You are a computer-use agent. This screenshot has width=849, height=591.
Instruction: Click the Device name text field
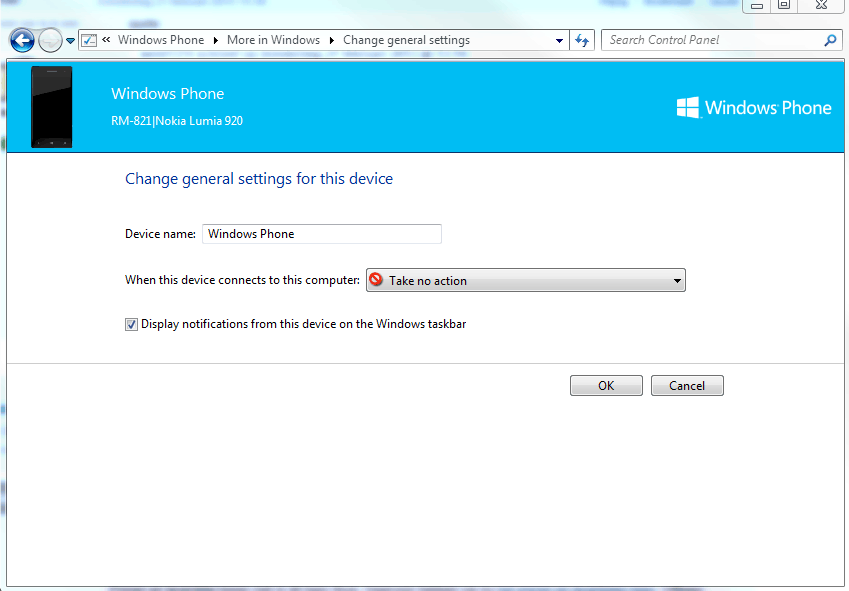click(322, 234)
